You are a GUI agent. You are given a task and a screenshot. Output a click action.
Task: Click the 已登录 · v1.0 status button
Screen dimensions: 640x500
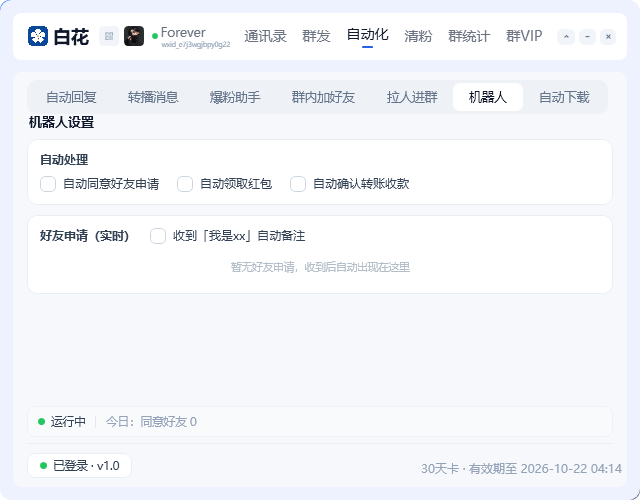pyautogui.click(x=80, y=466)
